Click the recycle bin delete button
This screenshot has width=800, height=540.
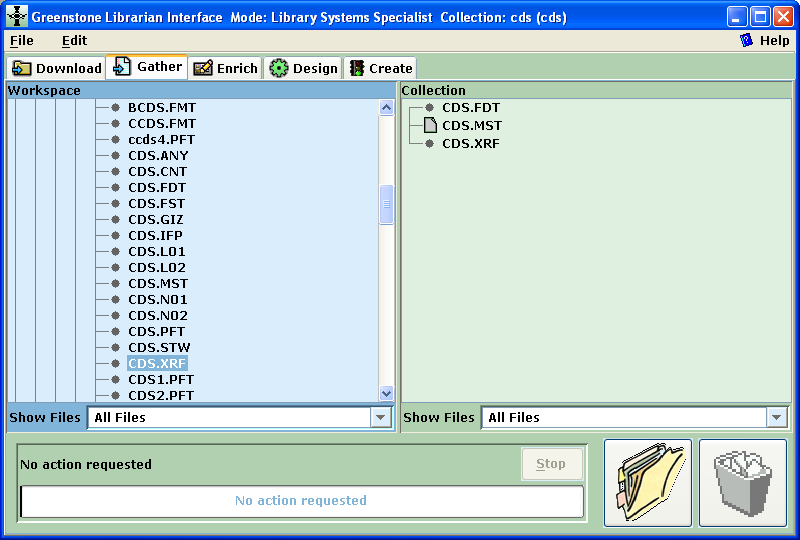click(742, 483)
